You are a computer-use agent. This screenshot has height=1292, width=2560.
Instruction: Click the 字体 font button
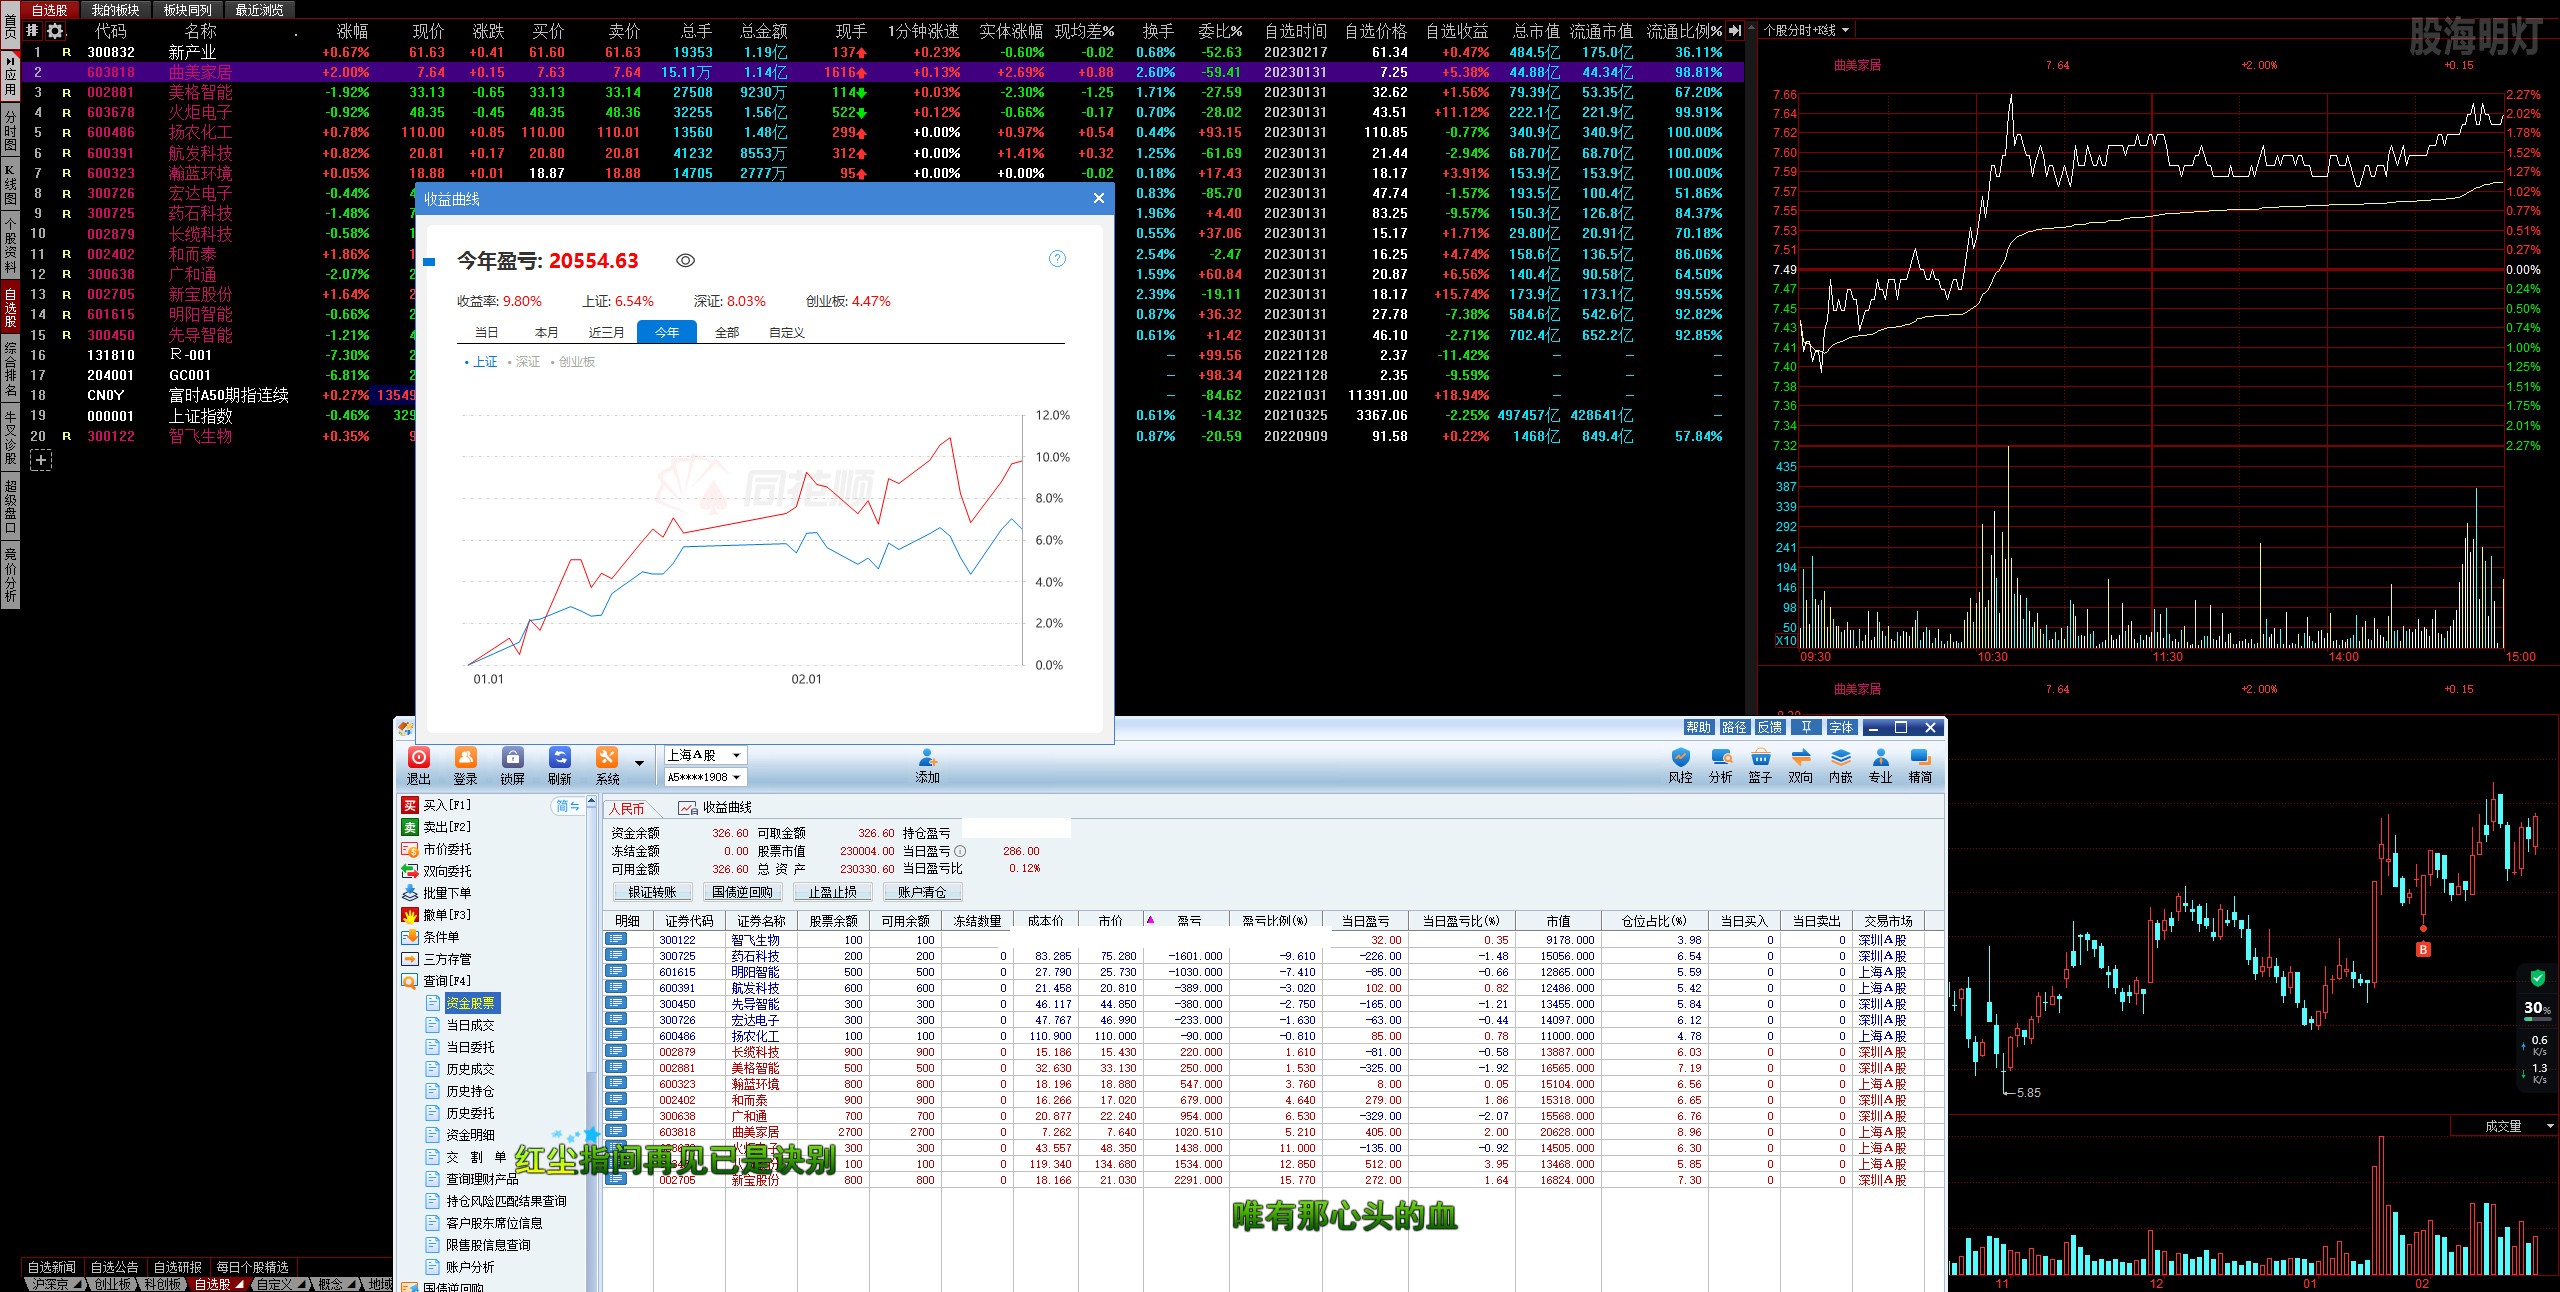pyautogui.click(x=1842, y=727)
